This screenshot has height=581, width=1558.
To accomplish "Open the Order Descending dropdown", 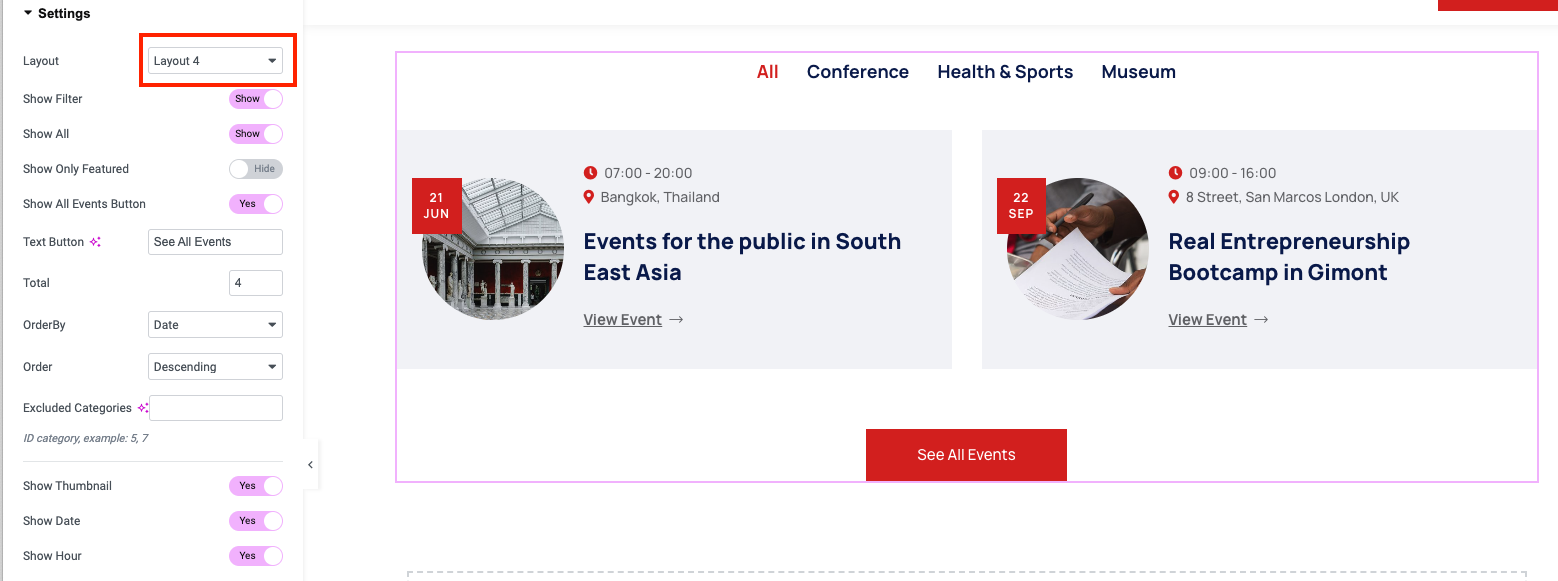I will (x=215, y=367).
